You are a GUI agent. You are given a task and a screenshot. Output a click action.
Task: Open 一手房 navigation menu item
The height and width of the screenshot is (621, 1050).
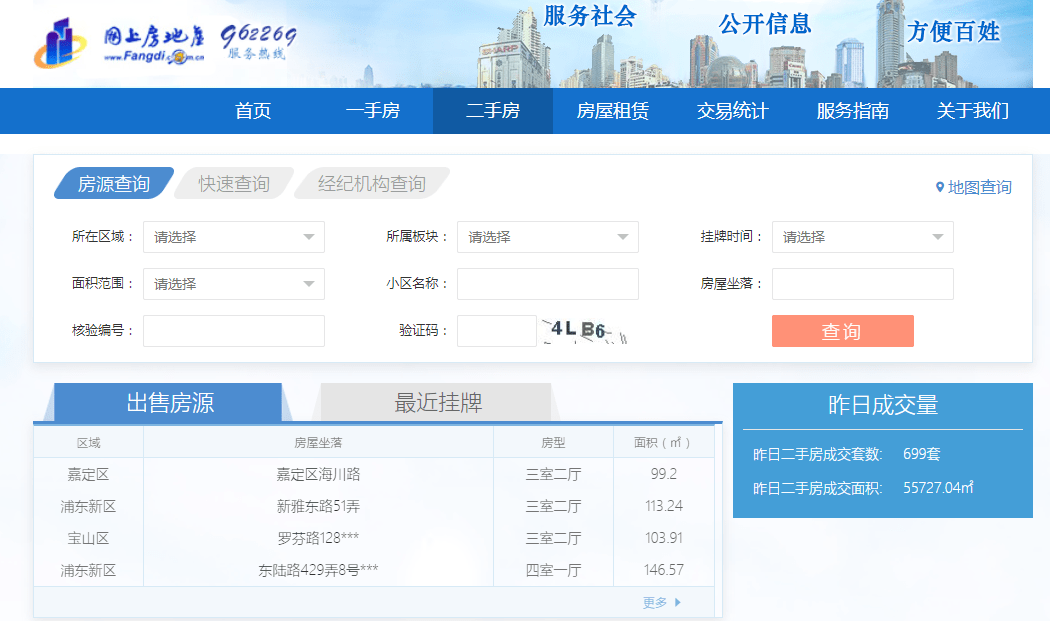pos(373,111)
